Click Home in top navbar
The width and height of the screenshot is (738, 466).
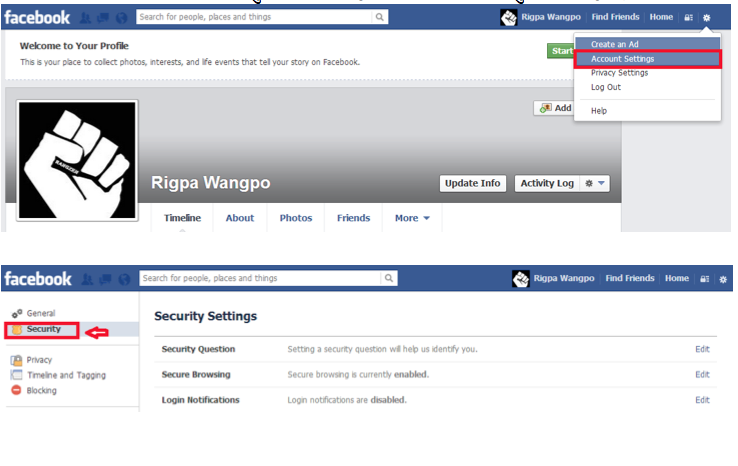point(661,17)
